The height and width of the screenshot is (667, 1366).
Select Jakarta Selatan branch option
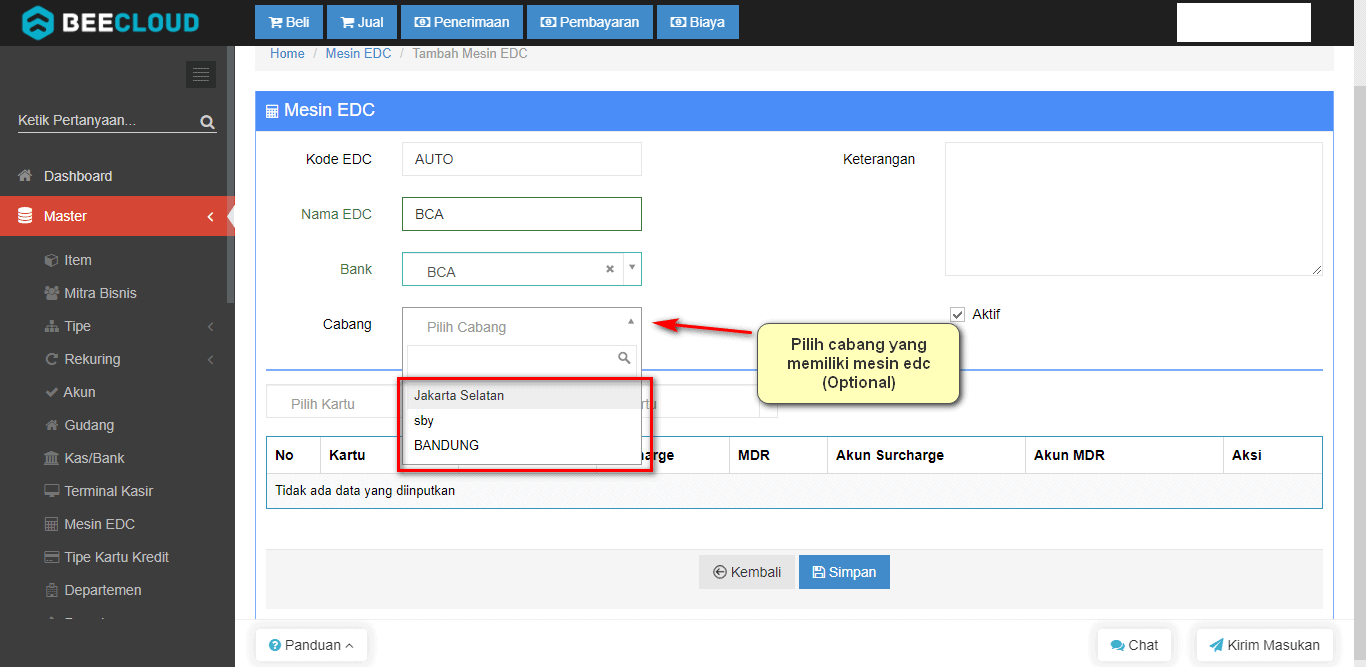click(522, 396)
